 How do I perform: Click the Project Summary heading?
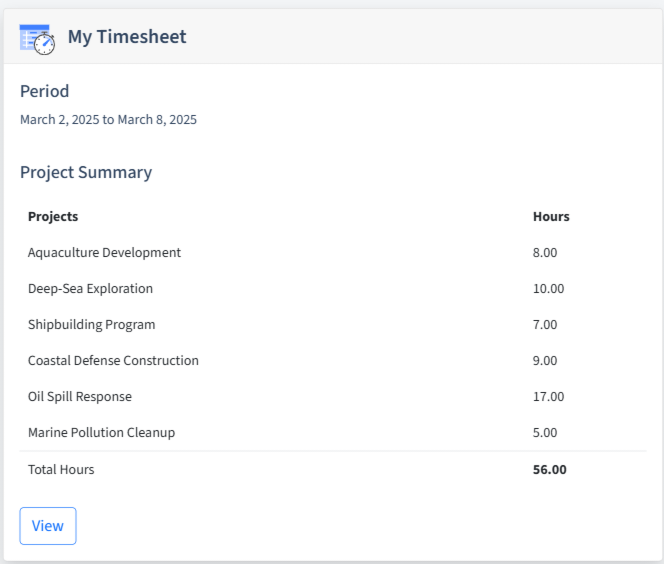click(x=86, y=172)
